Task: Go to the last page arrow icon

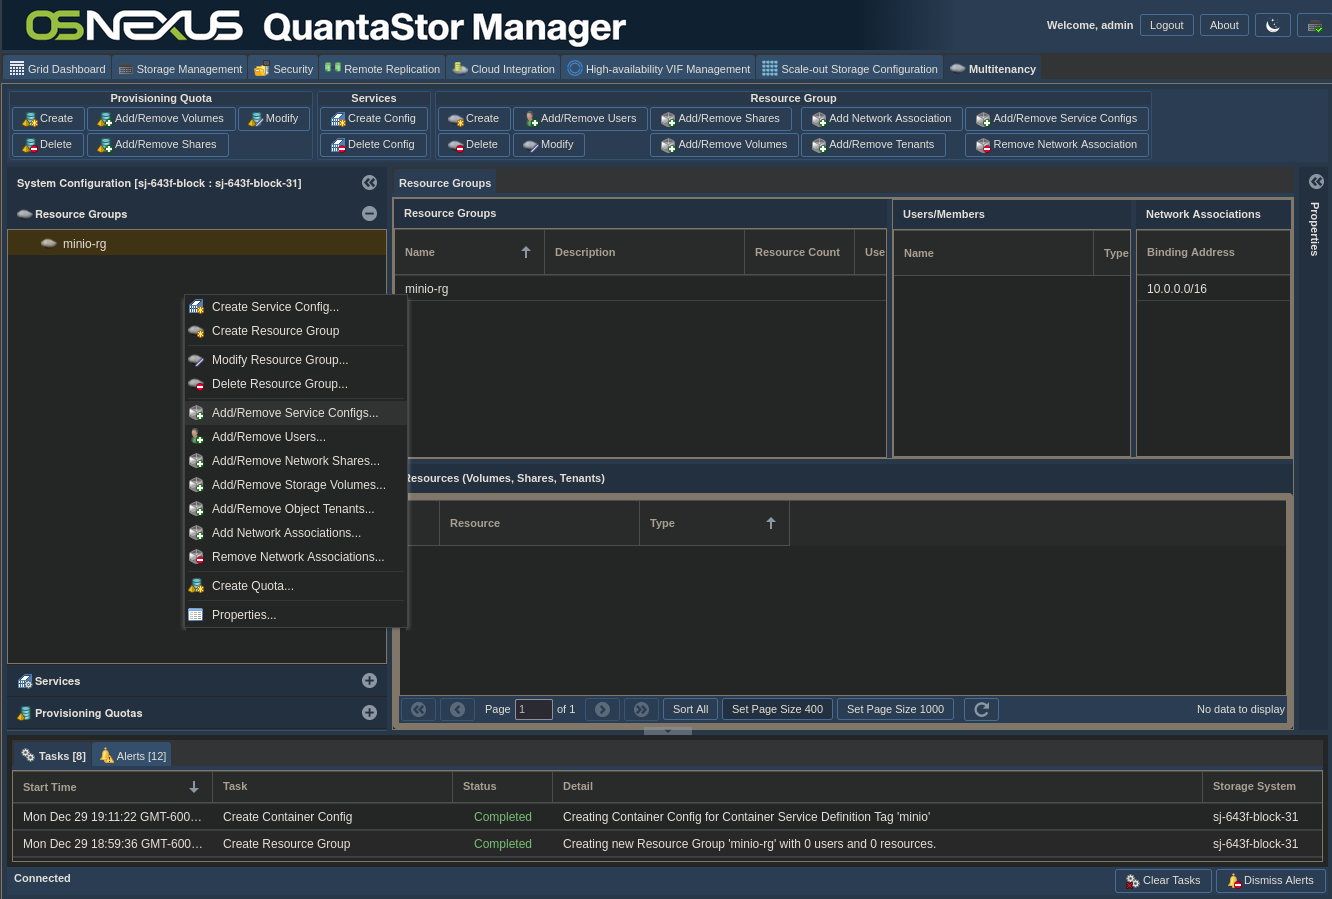Action: click(x=641, y=709)
